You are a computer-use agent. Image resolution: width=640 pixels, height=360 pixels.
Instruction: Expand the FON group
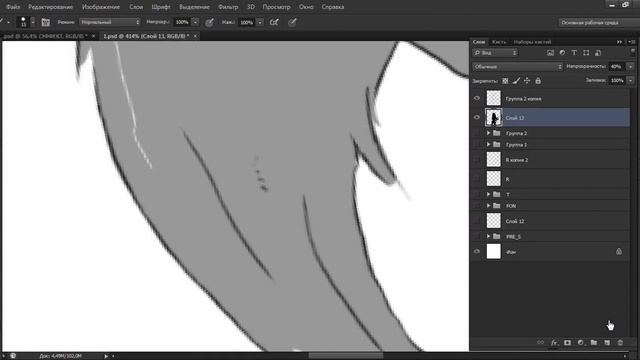[x=488, y=206]
